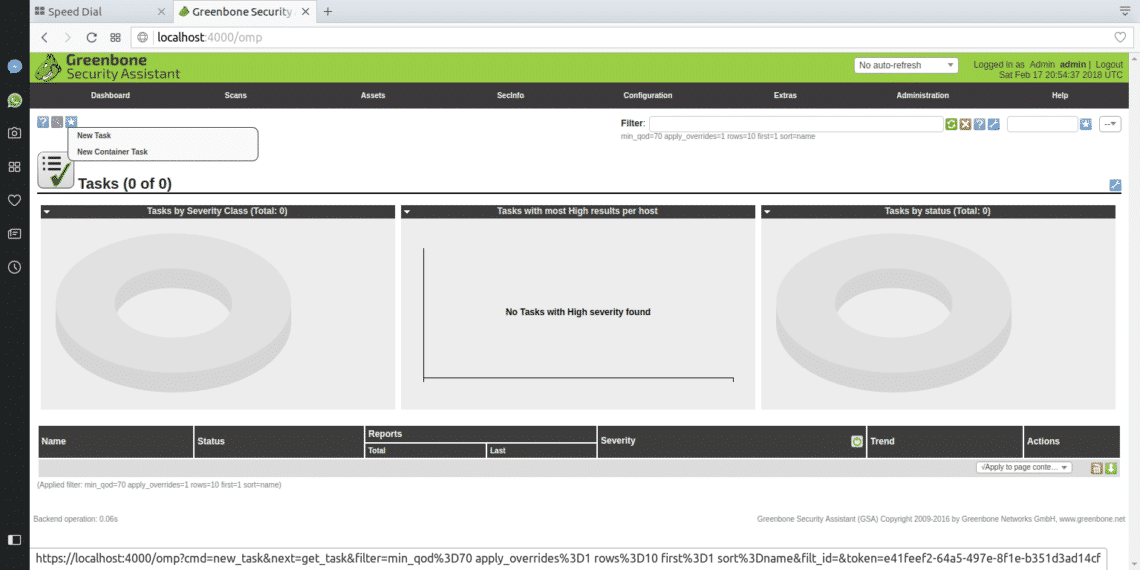Select New Container Task
This screenshot has height=570, width=1140.
pos(112,152)
